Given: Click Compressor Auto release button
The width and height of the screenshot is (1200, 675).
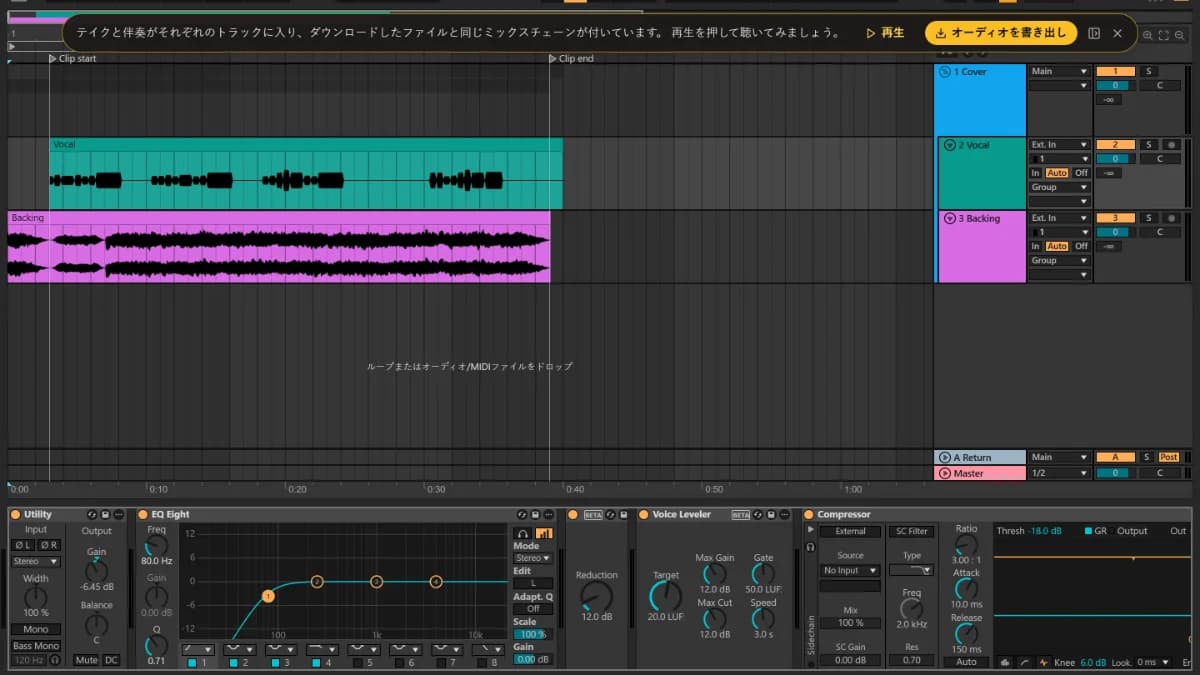Looking at the screenshot, I should point(966,662).
